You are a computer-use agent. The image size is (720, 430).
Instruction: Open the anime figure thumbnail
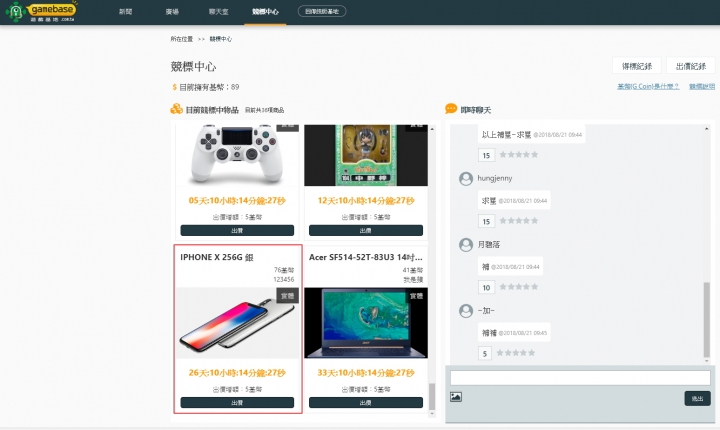(x=366, y=155)
